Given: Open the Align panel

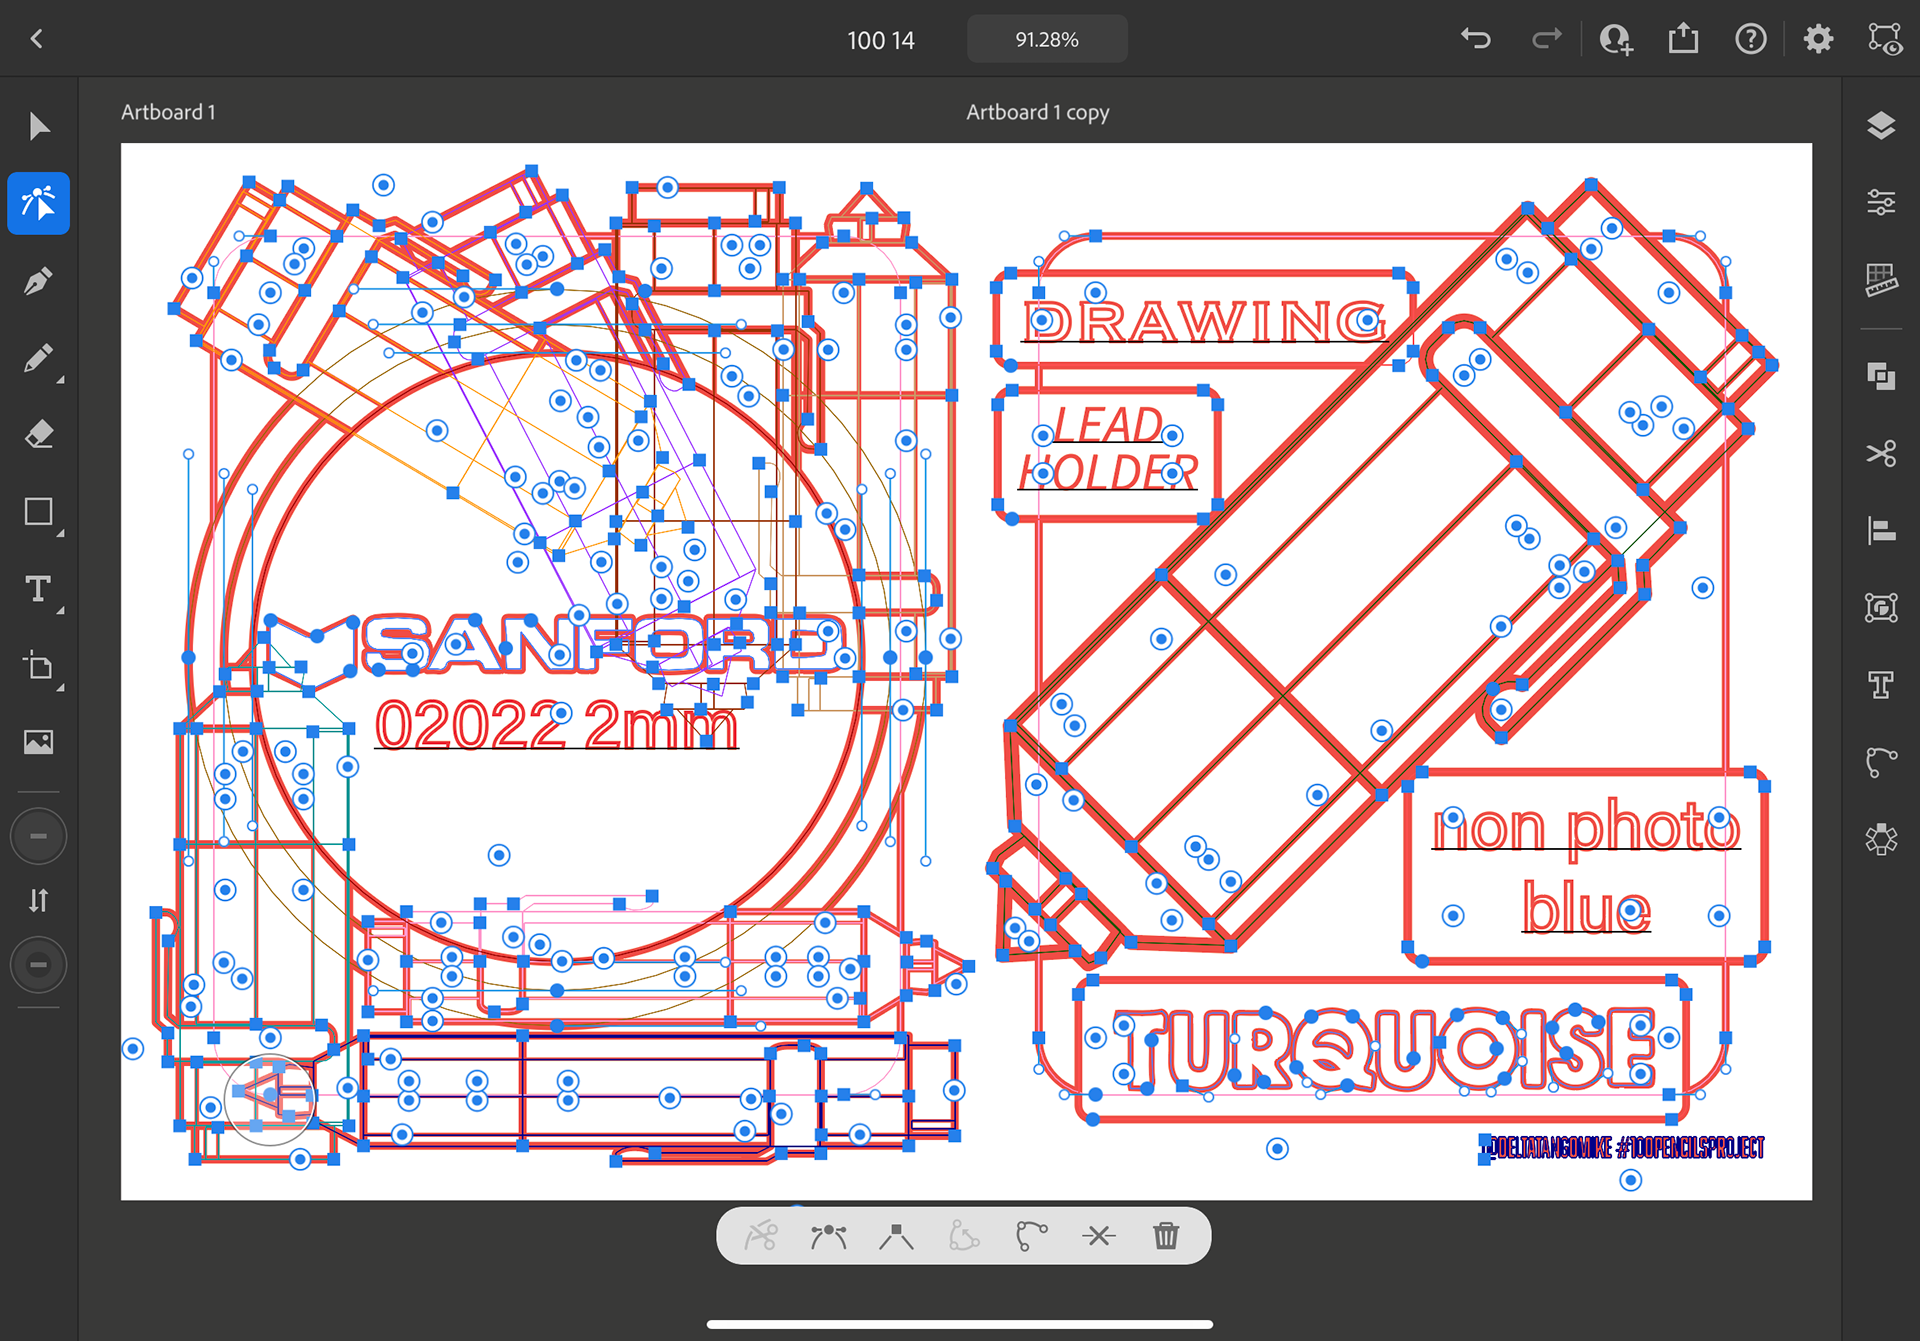Looking at the screenshot, I should [1881, 530].
